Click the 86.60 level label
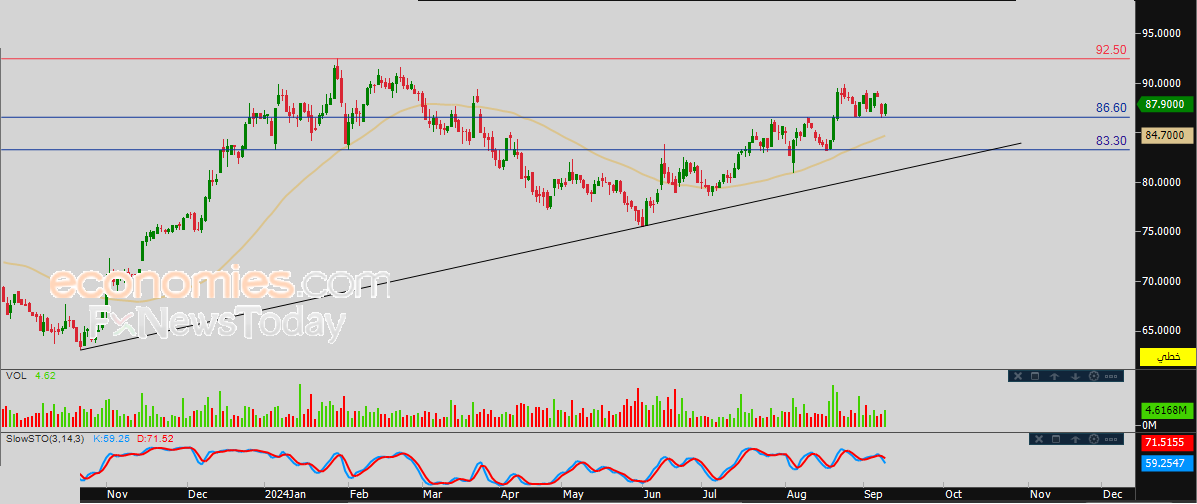The image size is (1197, 504). coord(1111,108)
